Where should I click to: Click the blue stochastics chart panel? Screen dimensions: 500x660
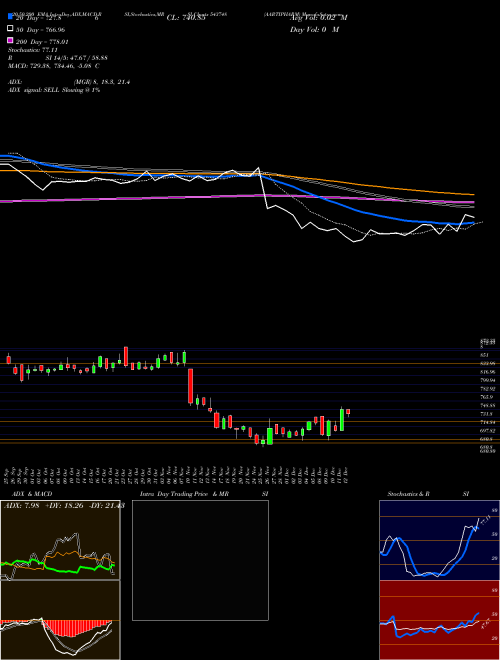pyautogui.click(x=439, y=540)
